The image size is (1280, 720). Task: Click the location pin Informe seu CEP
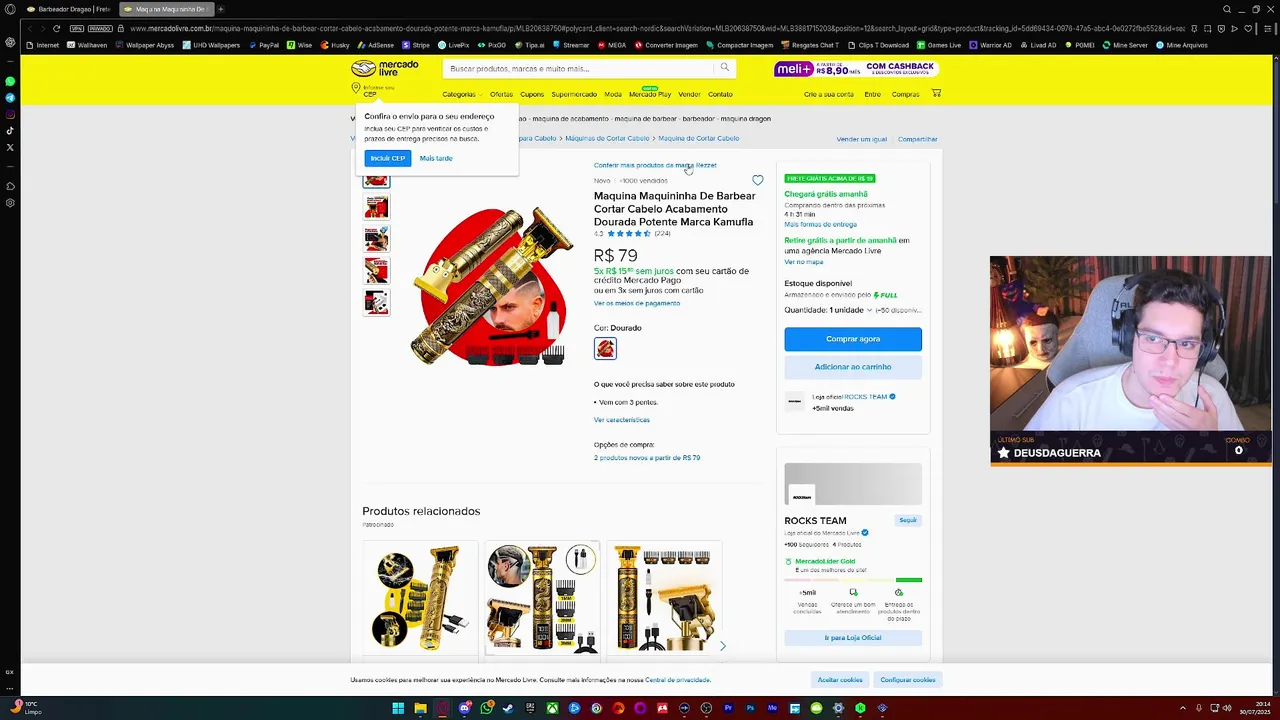coord(372,91)
